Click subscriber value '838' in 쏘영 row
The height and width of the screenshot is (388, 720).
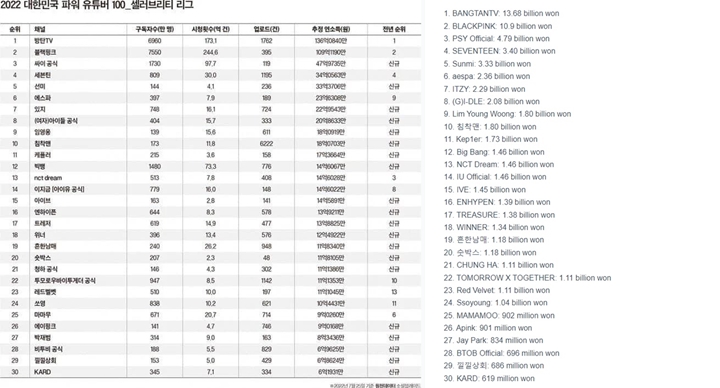pos(155,304)
